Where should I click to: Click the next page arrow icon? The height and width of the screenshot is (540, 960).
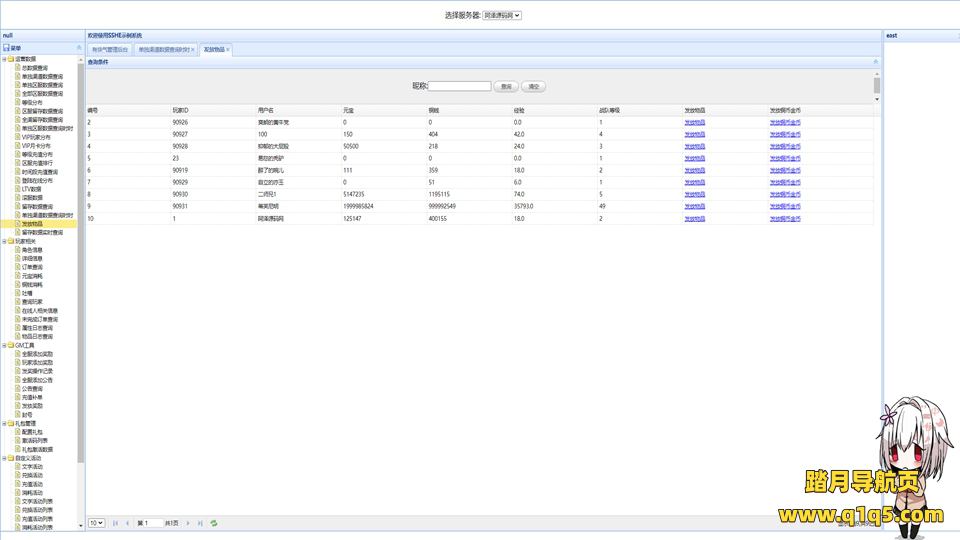click(188, 523)
